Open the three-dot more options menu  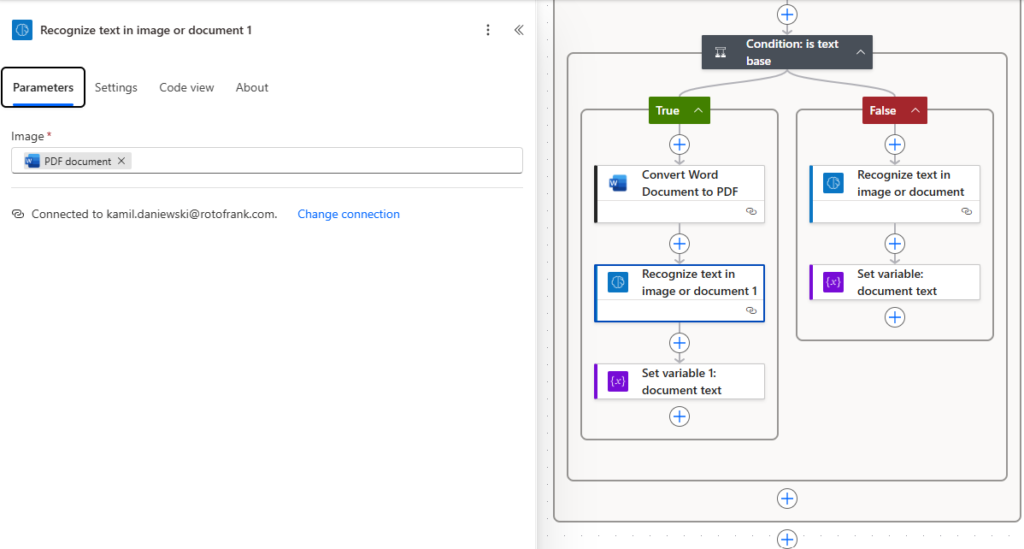488,30
